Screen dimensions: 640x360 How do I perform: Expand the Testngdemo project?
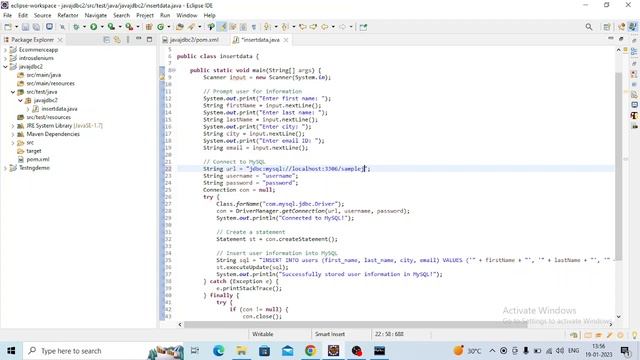click(5, 168)
